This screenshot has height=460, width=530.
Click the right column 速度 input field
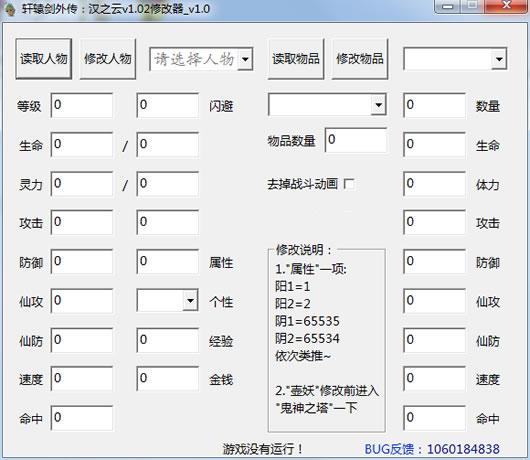click(x=434, y=379)
